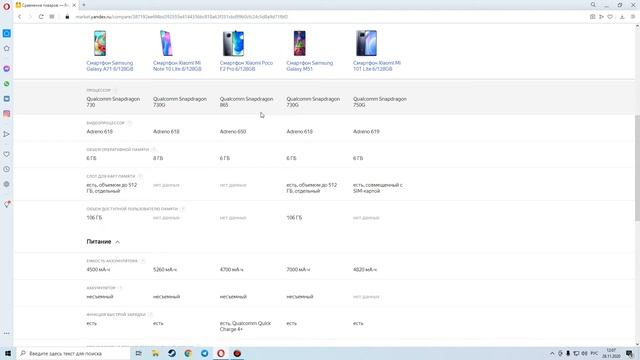The width and height of the screenshot is (640, 360).
Task: Open the location pin icon in sidebar
Action: coord(7,204)
